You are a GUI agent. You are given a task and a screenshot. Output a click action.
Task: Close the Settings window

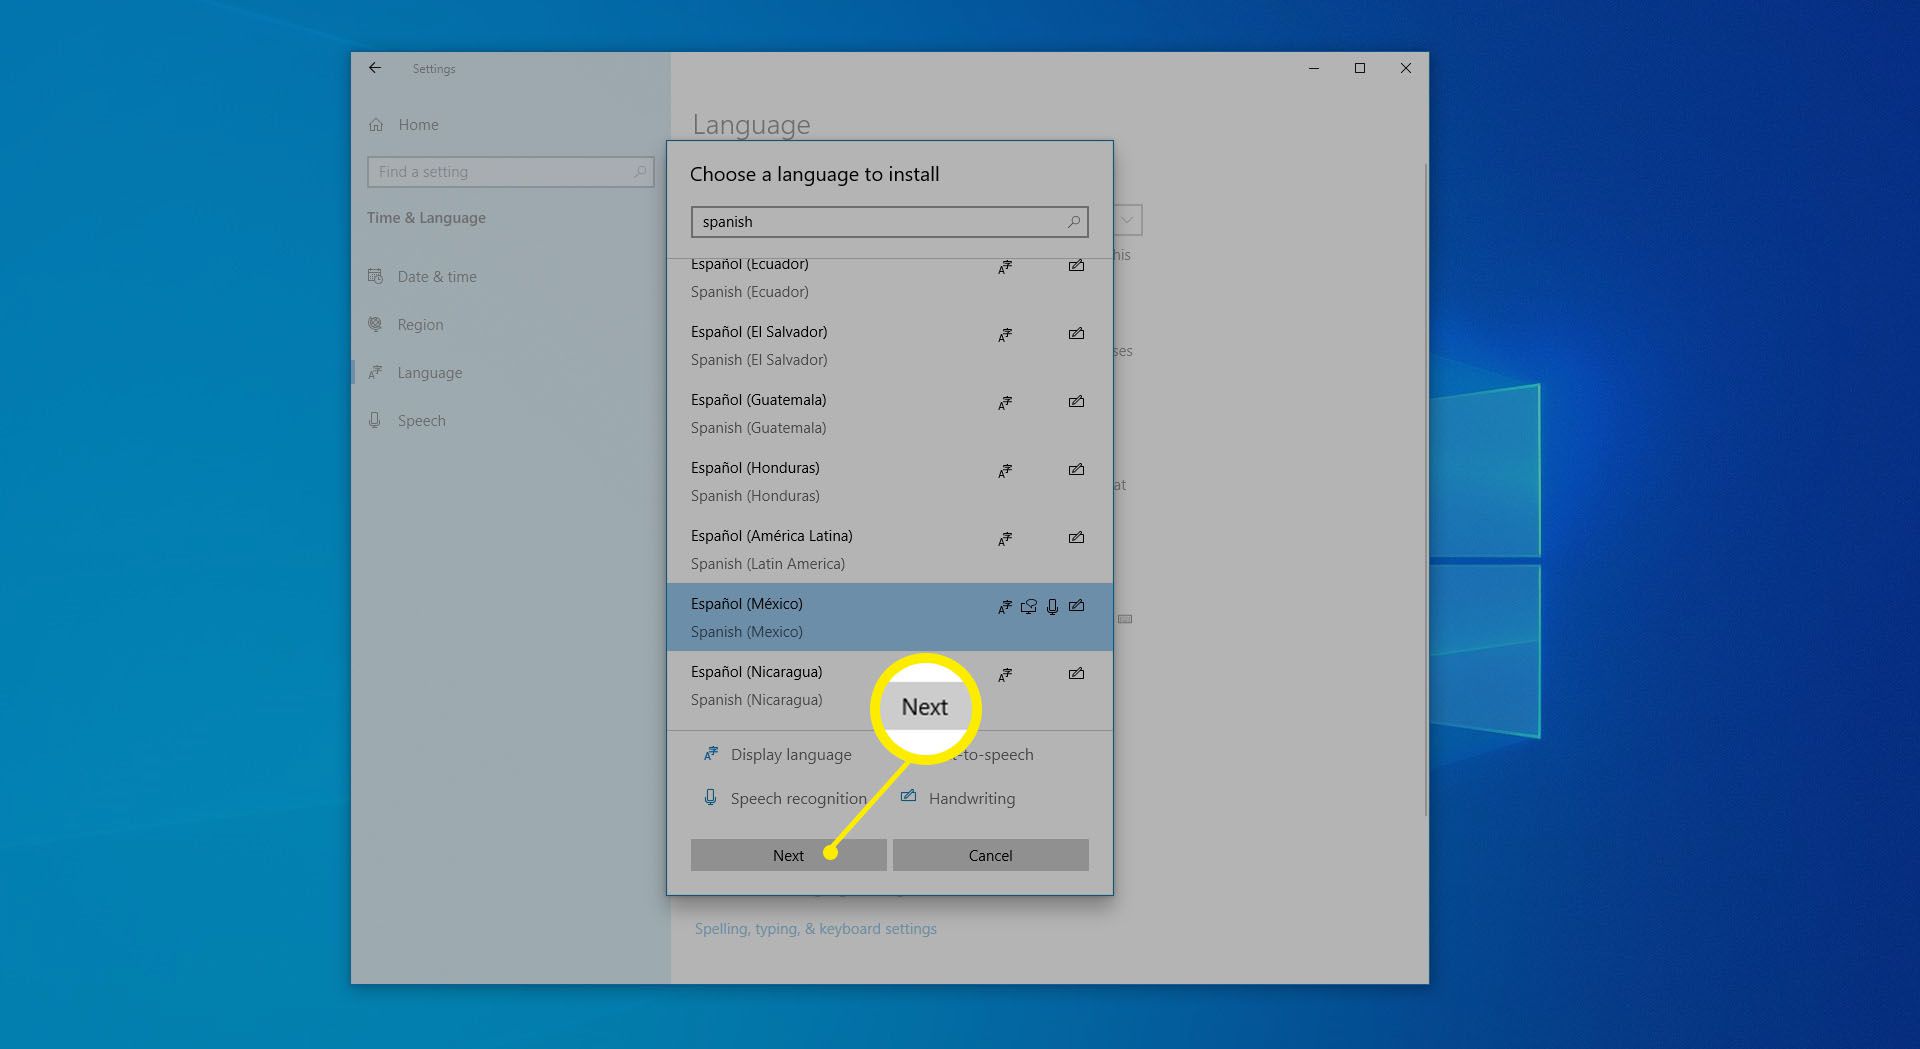1406,68
